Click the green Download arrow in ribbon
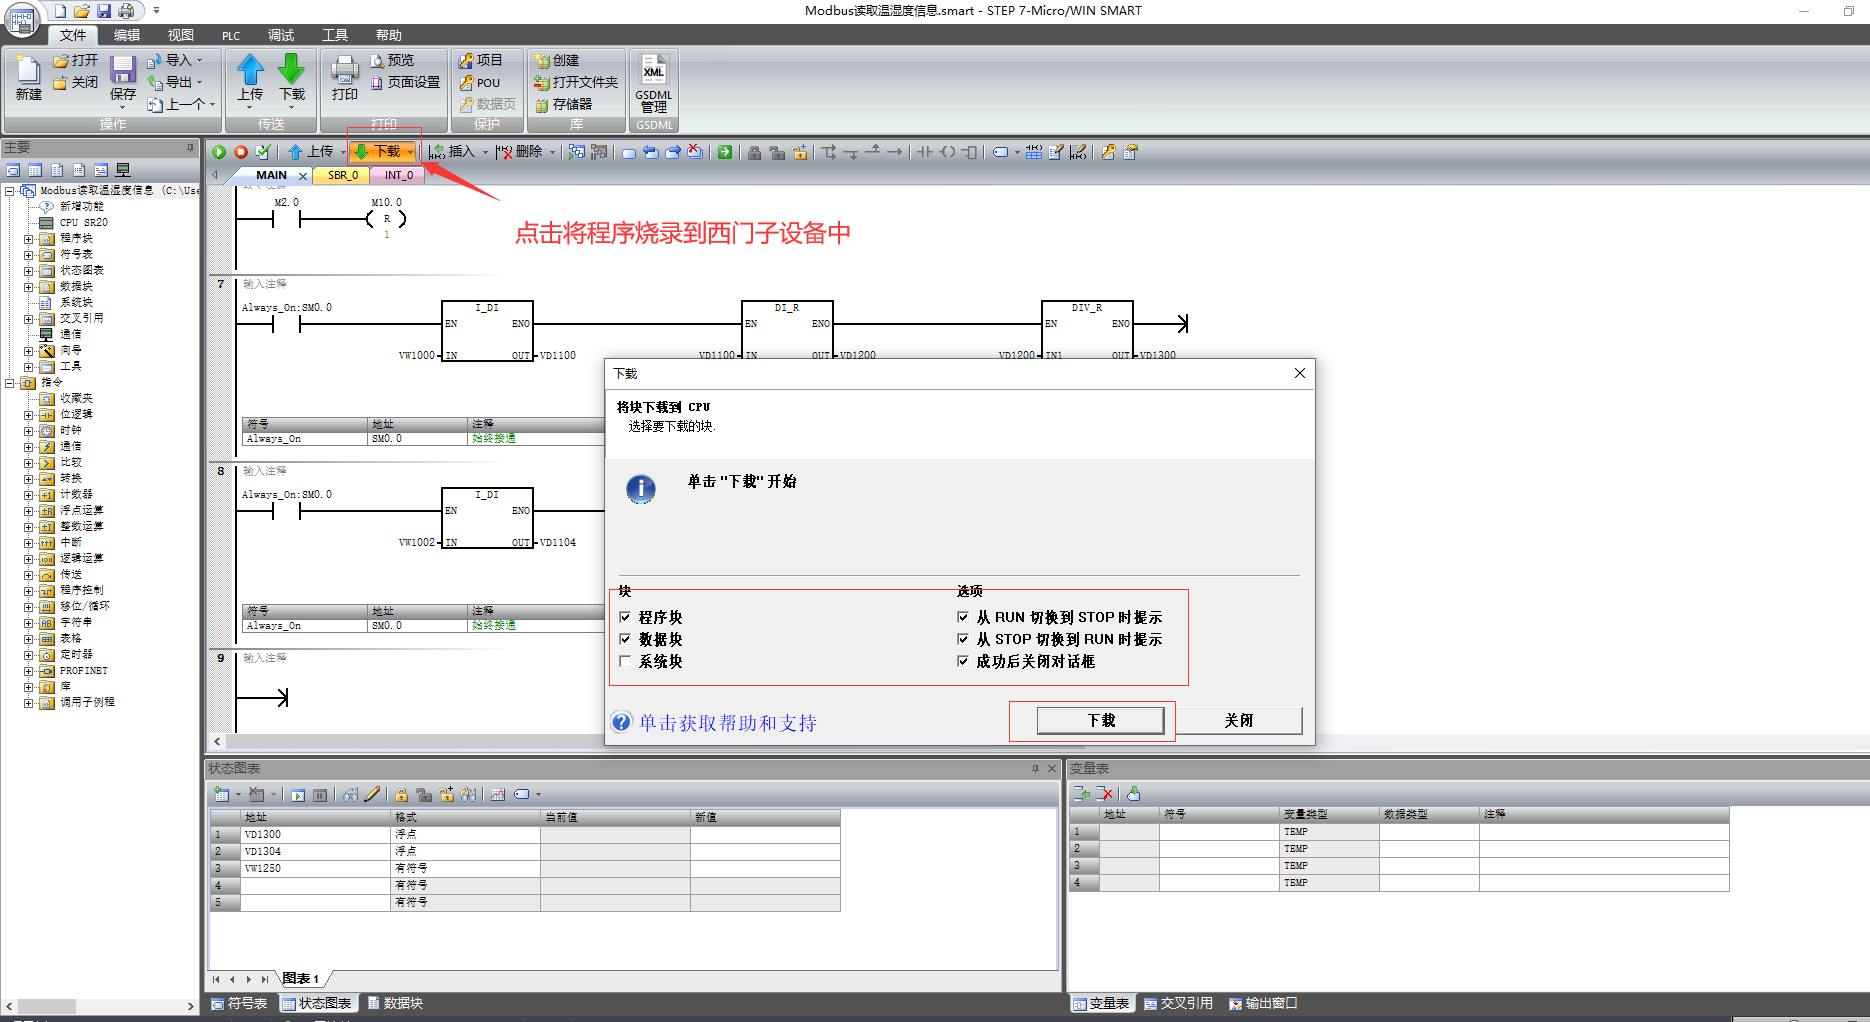 coord(292,78)
